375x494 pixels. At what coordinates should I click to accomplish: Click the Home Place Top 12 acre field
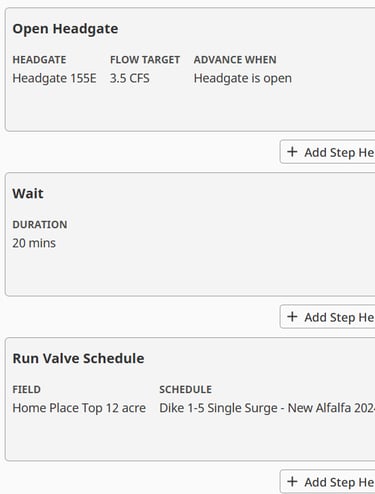(79, 408)
